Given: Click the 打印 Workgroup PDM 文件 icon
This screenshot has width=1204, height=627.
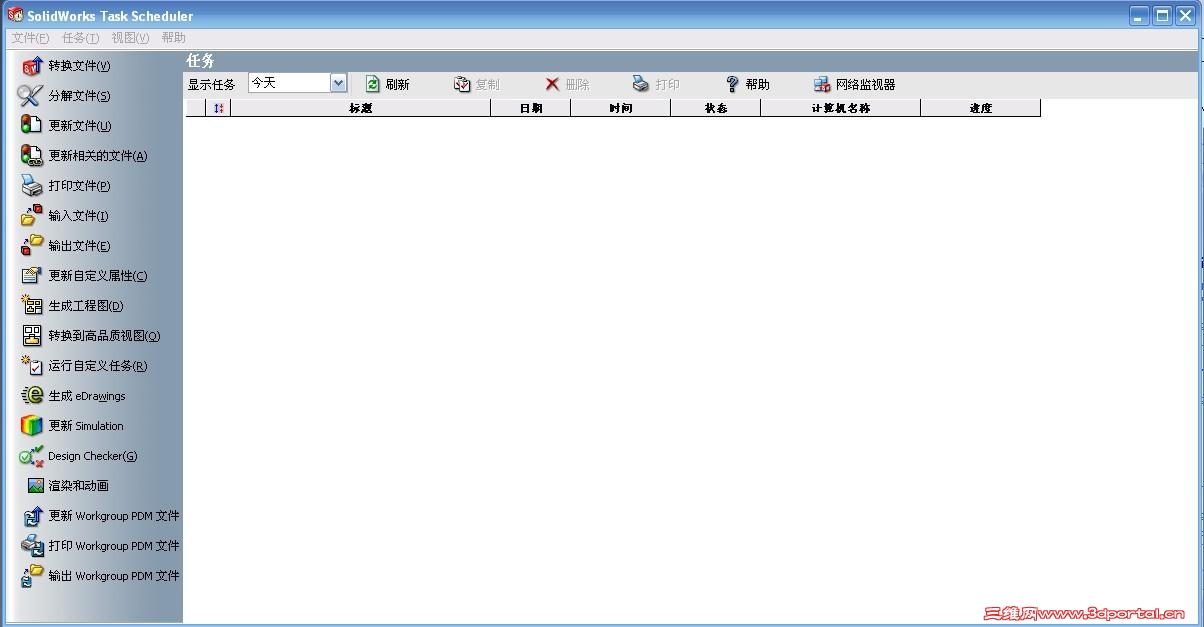Looking at the screenshot, I should (x=32, y=546).
